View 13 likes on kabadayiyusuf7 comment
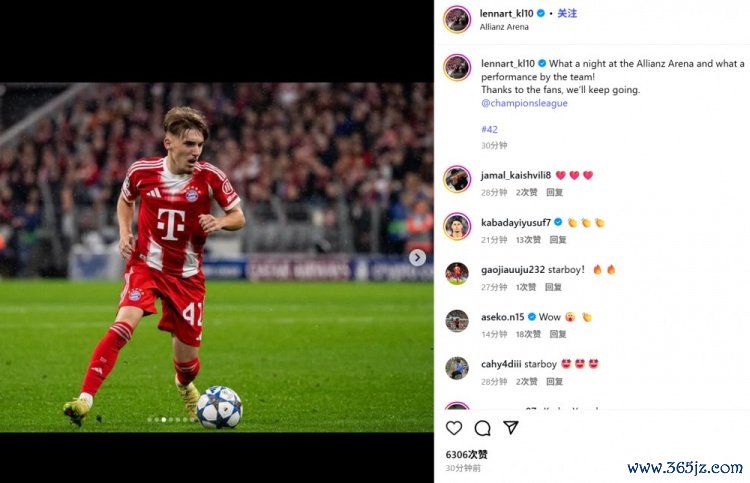Viewport: 750px width, 483px height. tap(528, 240)
